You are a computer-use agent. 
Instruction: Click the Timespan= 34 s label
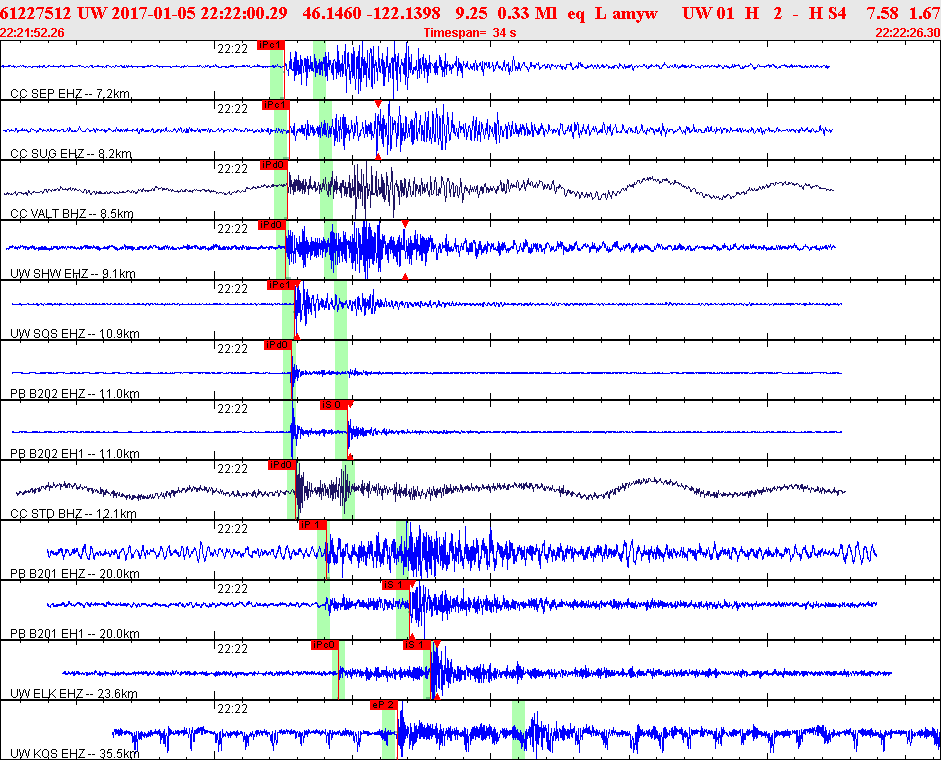point(470,33)
